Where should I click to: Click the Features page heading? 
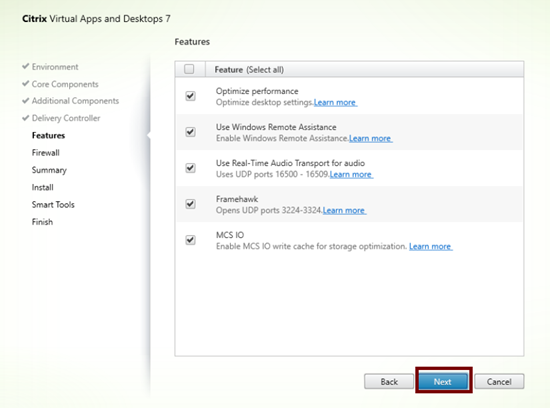point(192,42)
